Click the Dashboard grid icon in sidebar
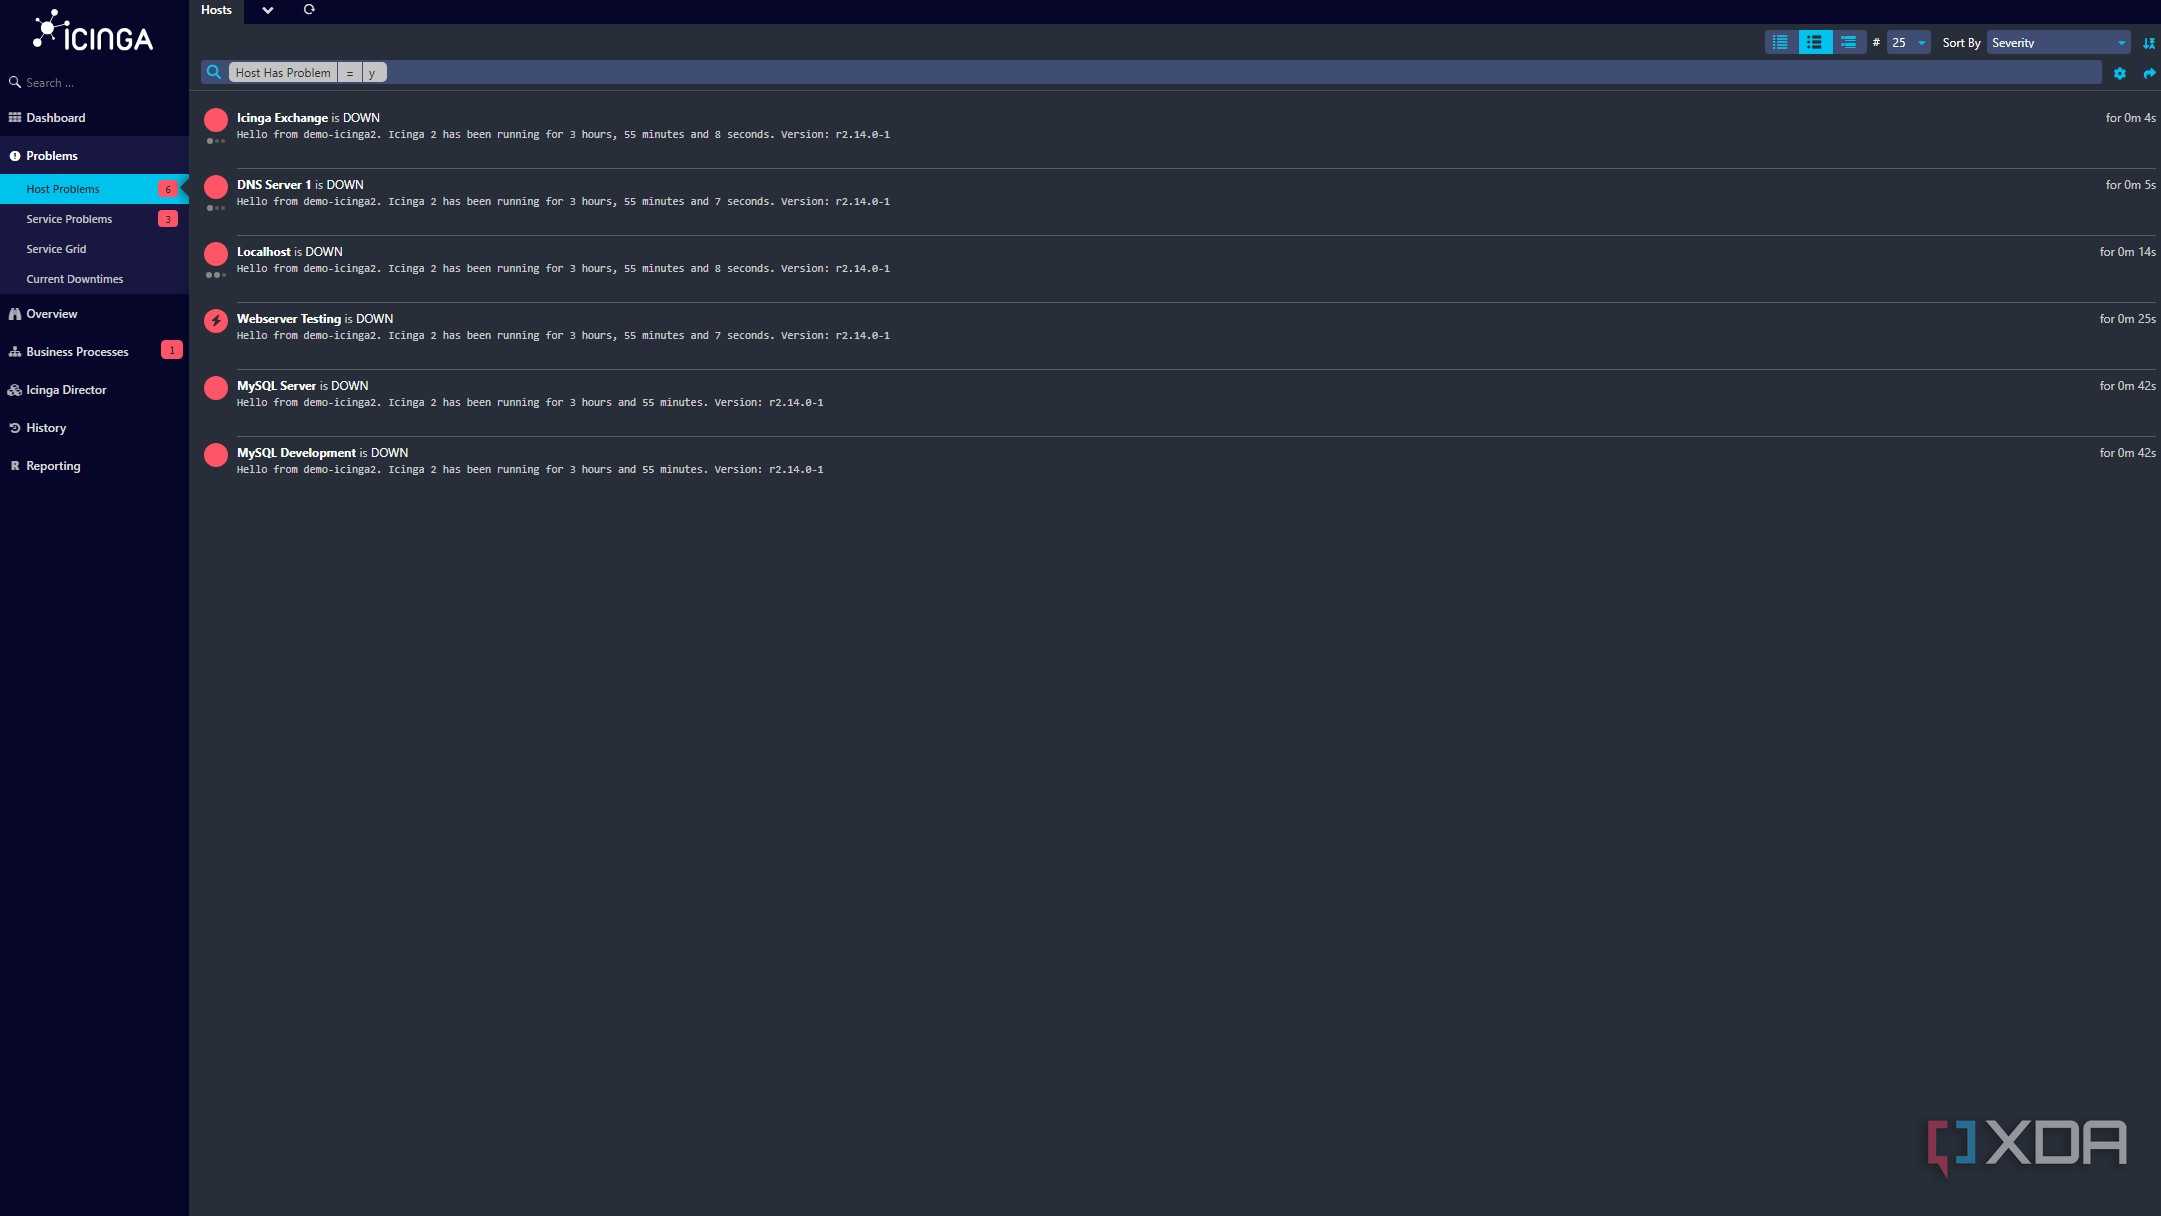Screen dimensions: 2161x1216 (15, 117)
